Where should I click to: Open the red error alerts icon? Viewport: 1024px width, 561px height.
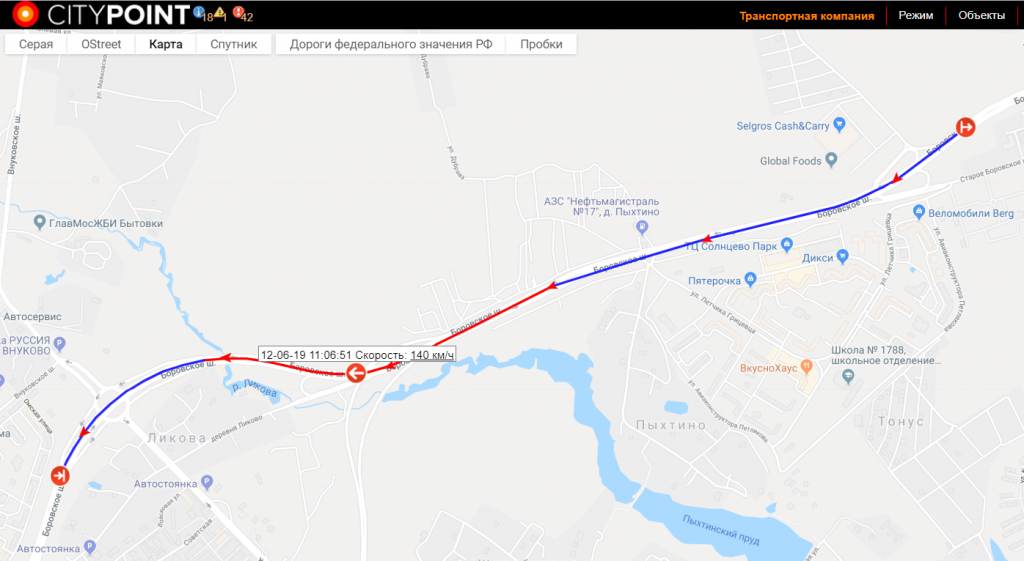[x=238, y=12]
